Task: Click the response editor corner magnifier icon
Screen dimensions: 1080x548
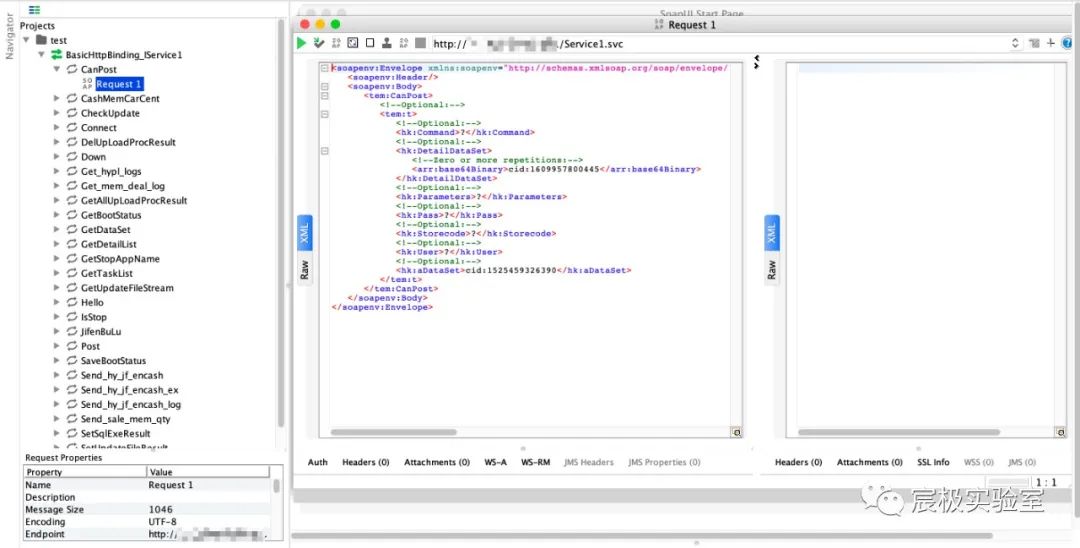Action: tap(1060, 432)
